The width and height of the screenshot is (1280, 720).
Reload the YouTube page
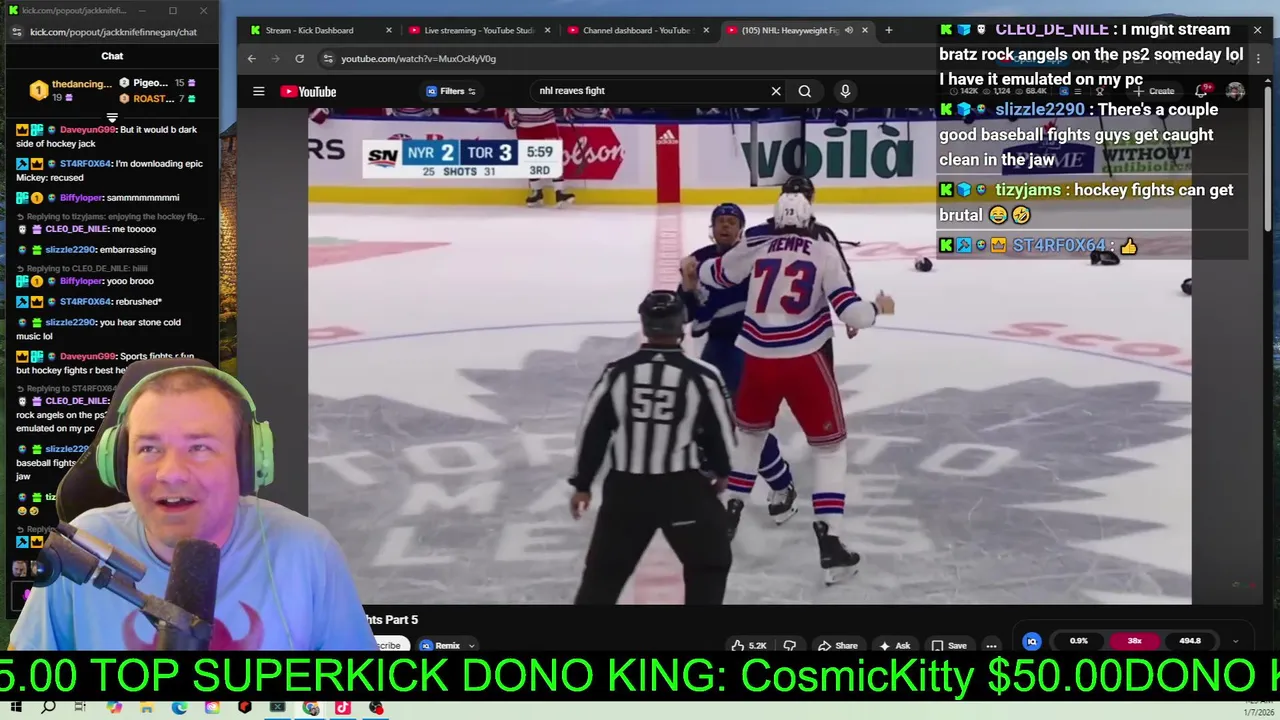[299, 59]
